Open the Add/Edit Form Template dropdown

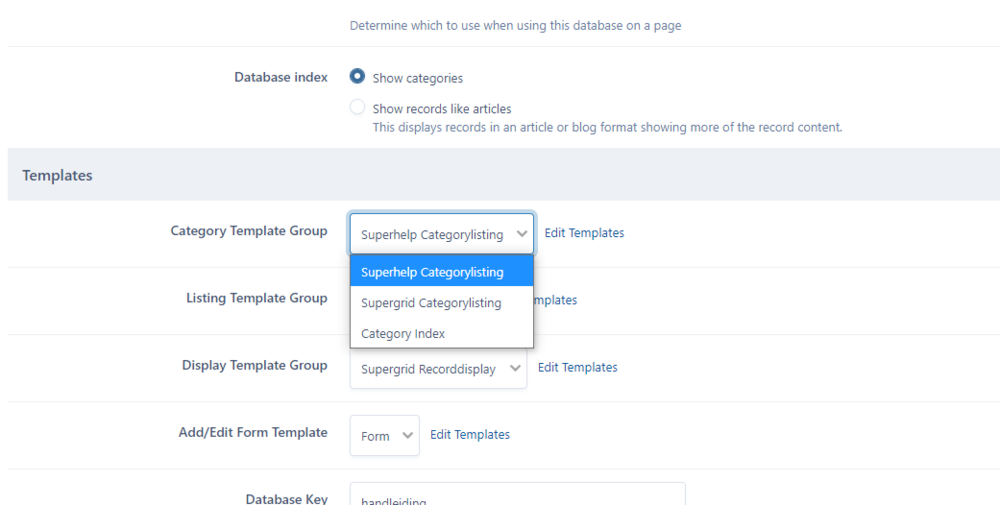pyautogui.click(x=384, y=435)
